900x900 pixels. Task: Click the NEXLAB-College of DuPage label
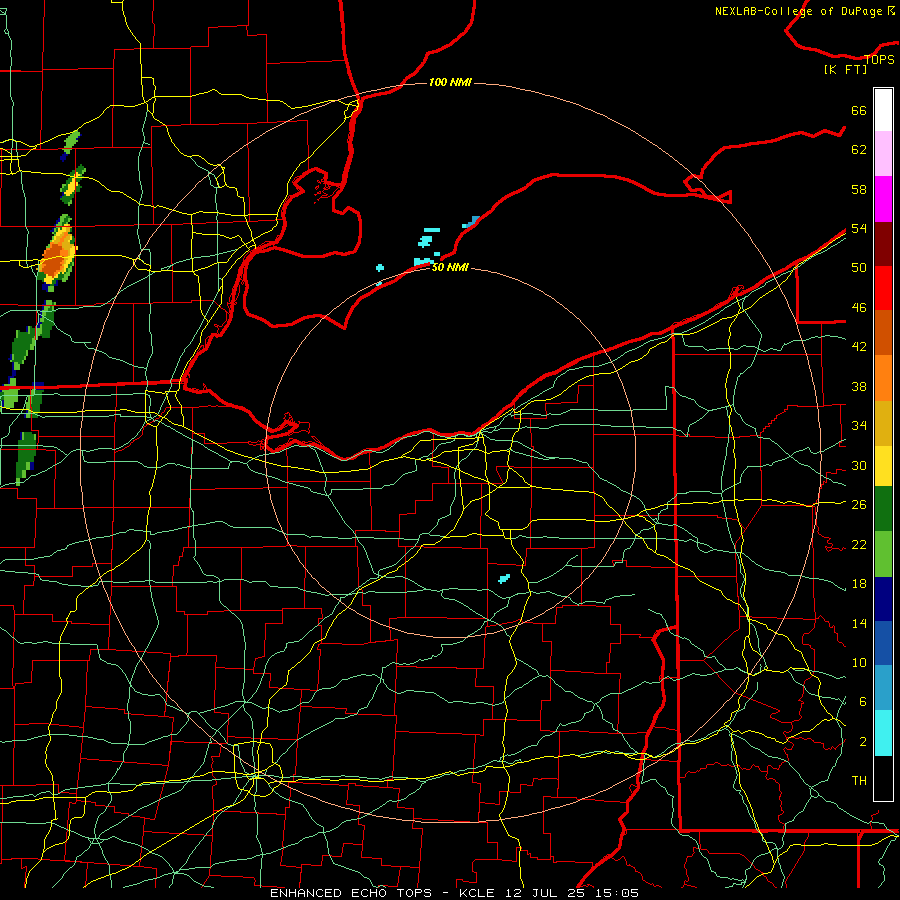(x=805, y=11)
